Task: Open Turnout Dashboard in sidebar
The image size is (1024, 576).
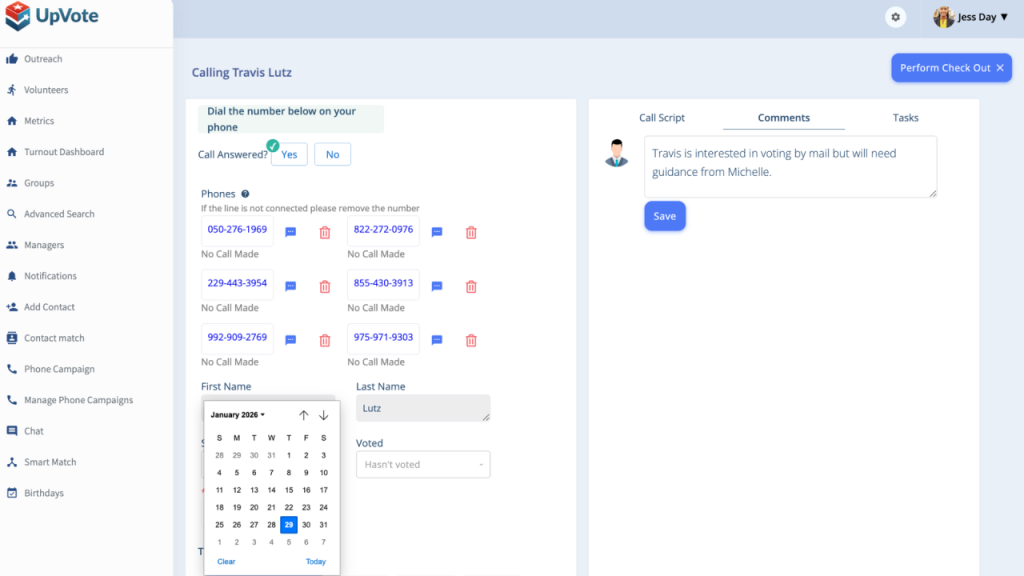Action: click(x=64, y=152)
